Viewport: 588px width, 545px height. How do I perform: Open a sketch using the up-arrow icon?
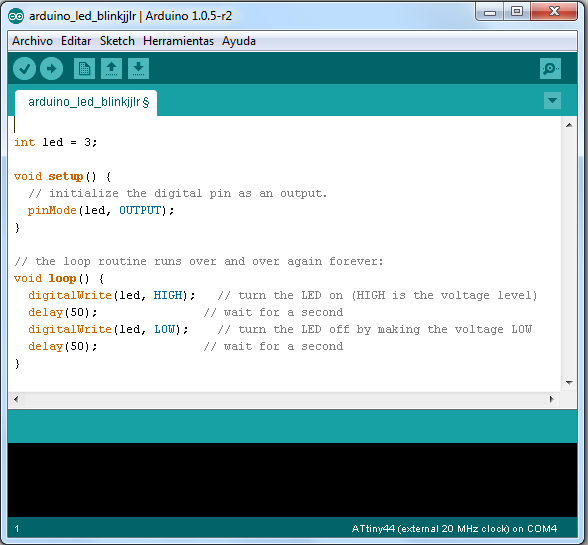111,69
